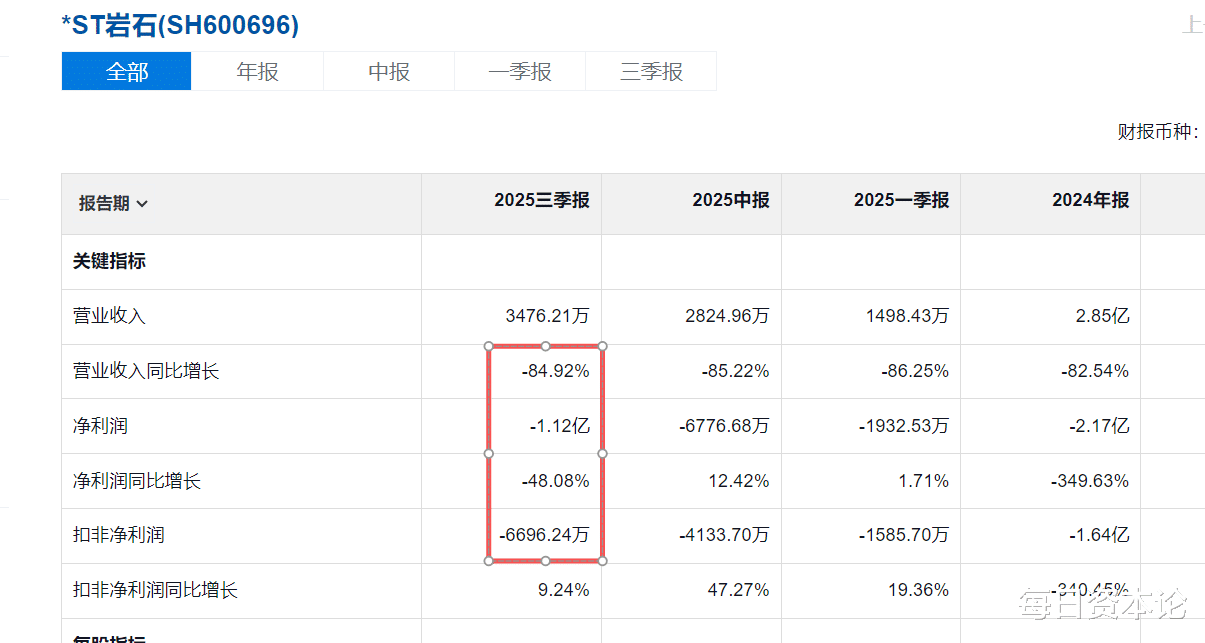Click the *ST岩石(SH600696) stock title
Screen dimensions: 1205x643
[x=180, y=25]
